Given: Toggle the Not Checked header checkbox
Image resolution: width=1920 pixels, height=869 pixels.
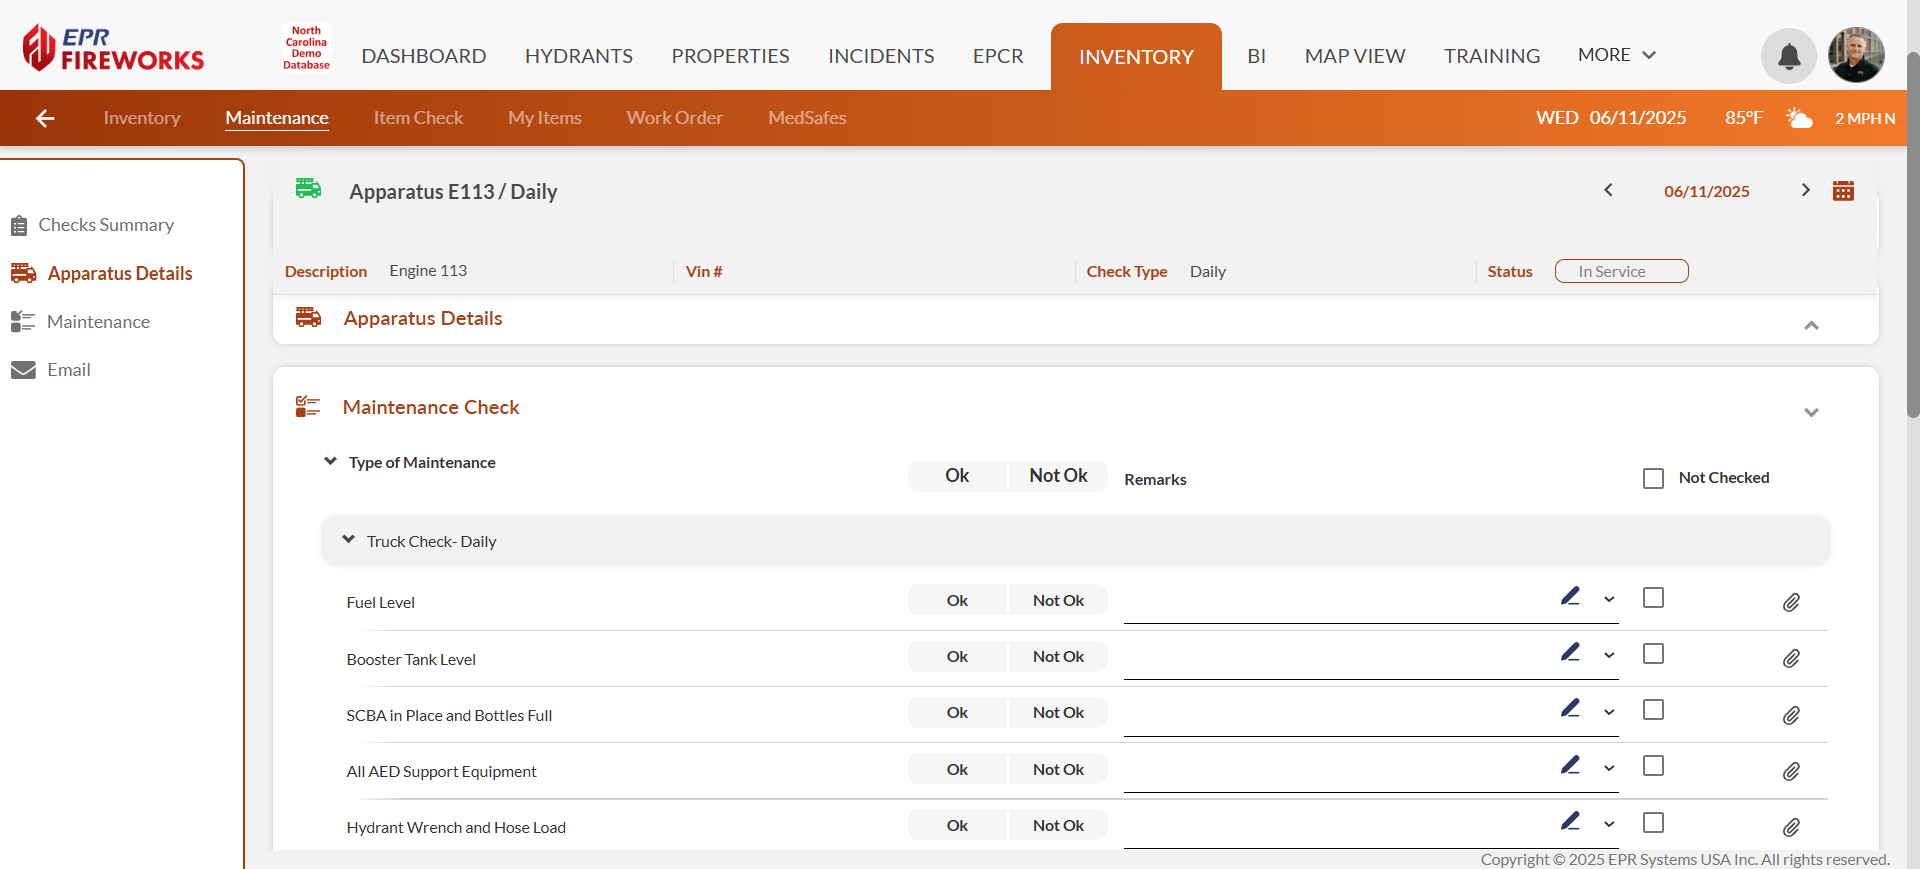Looking at the screenshot, I should (x=1653, y=478).
